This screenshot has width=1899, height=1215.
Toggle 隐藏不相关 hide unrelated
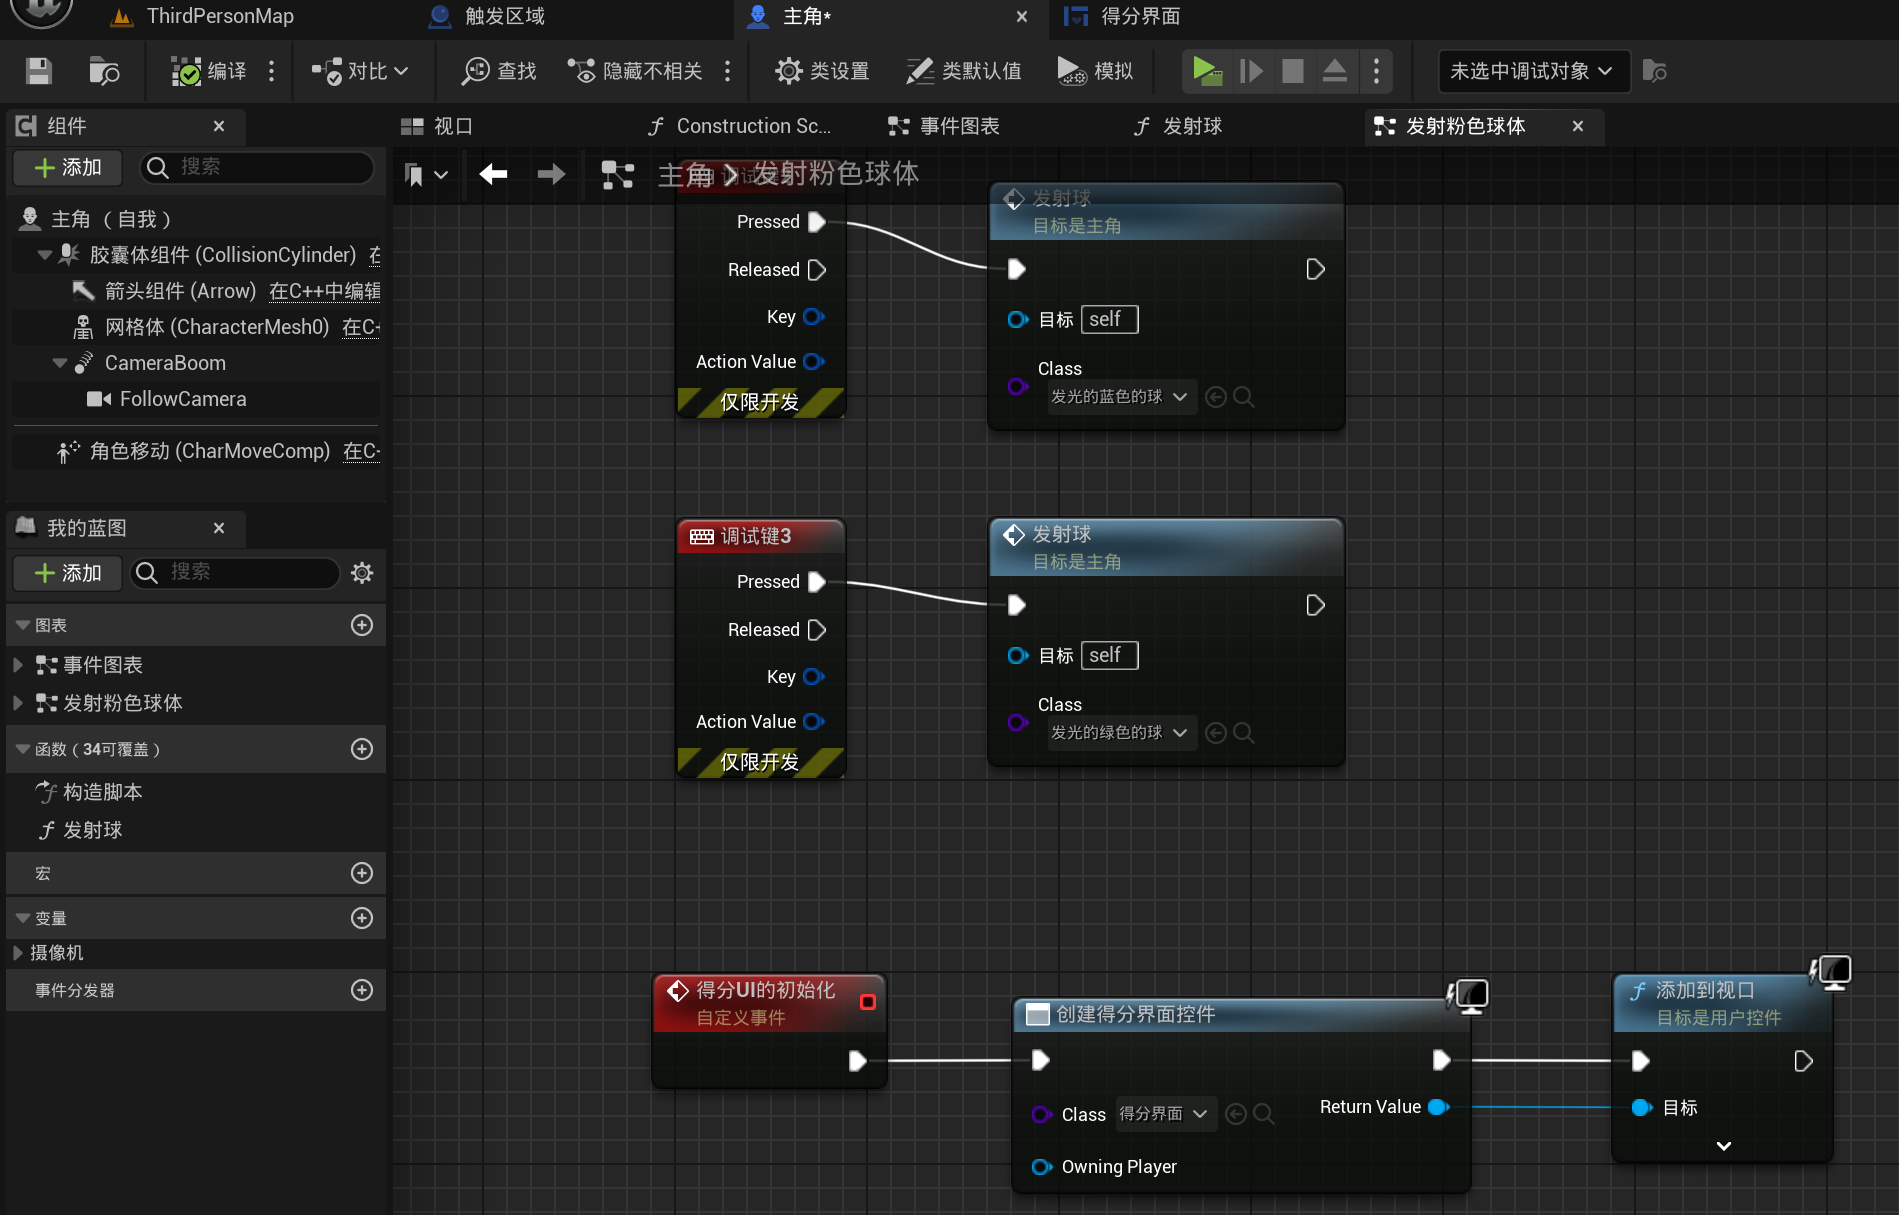[x=636, y=71]
